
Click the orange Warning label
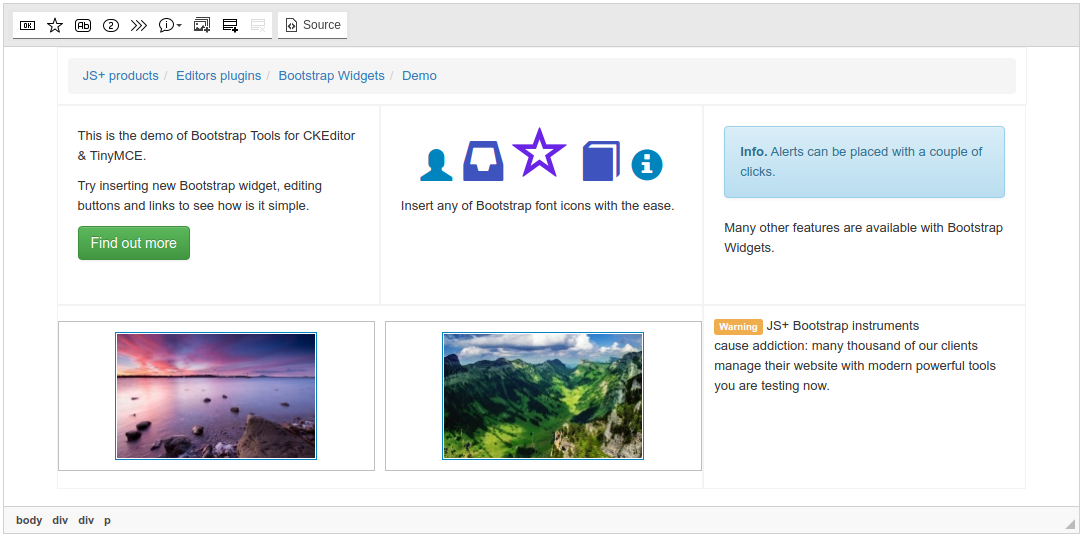coord(738,327)
